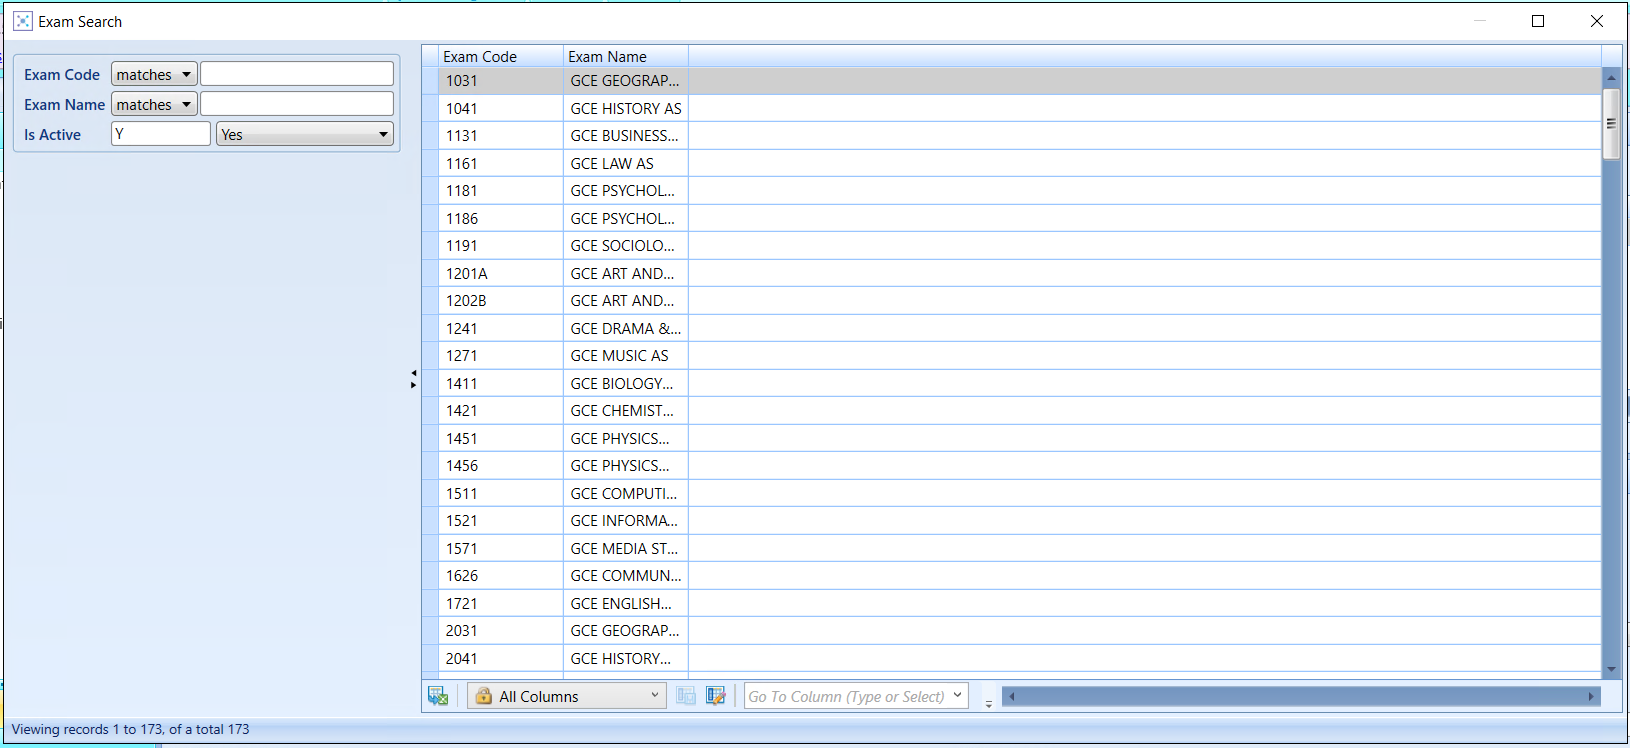Open the Exam Name matches operator dropdown
Image resolution: width=1630 pixels, height=748 pixels.
pos(154,104)
